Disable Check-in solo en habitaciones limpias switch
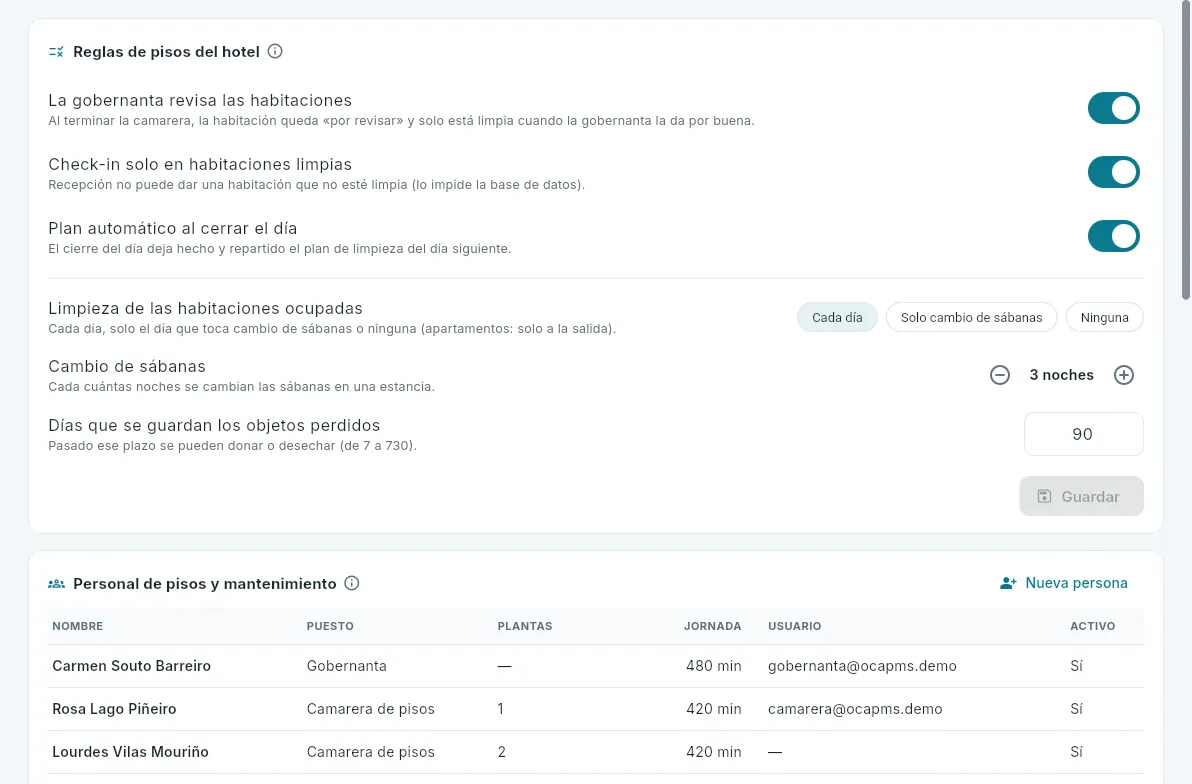1192x784 pixels. 1114,172
